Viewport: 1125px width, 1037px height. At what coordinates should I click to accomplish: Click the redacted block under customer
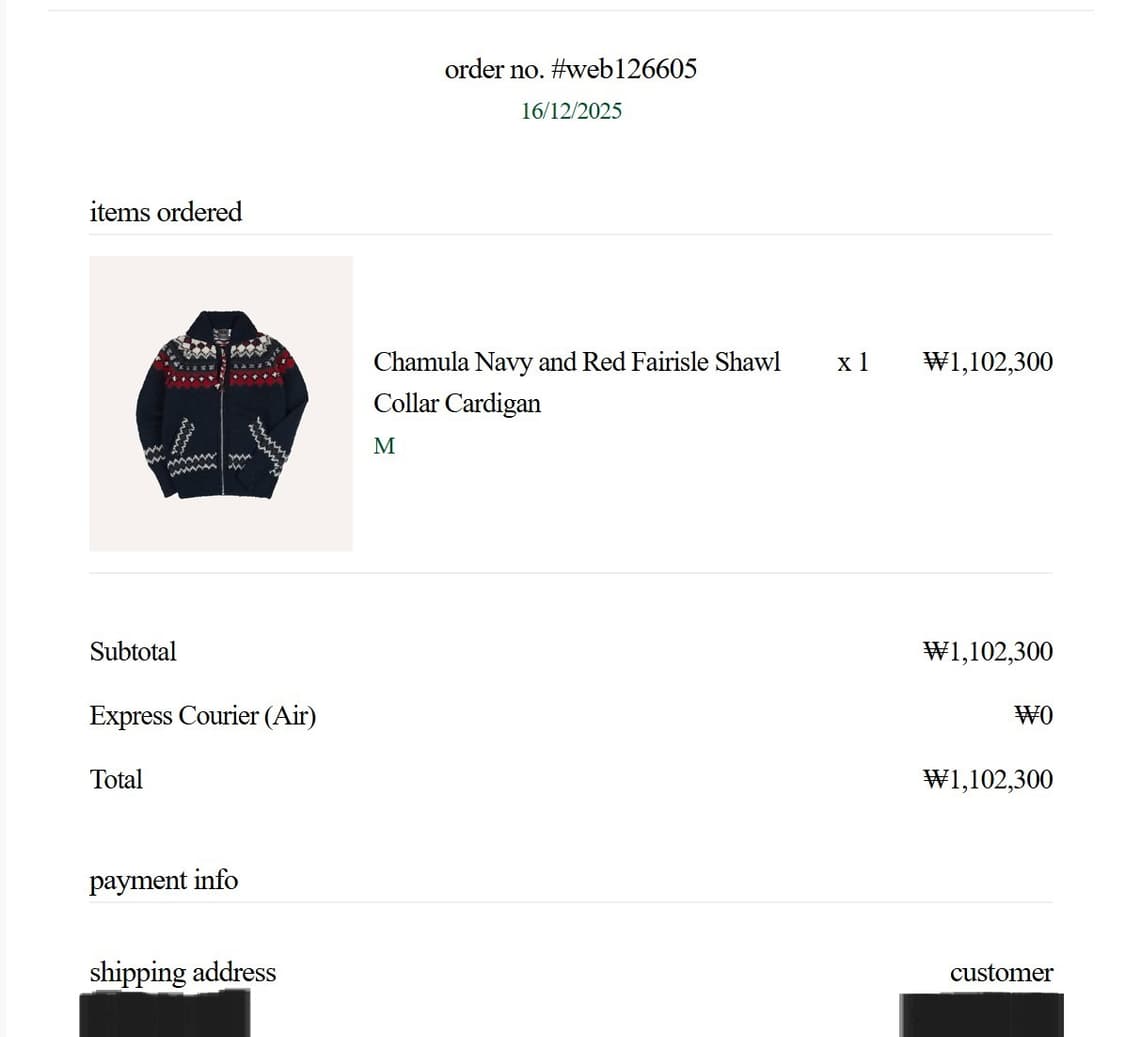pos(981,1016)
